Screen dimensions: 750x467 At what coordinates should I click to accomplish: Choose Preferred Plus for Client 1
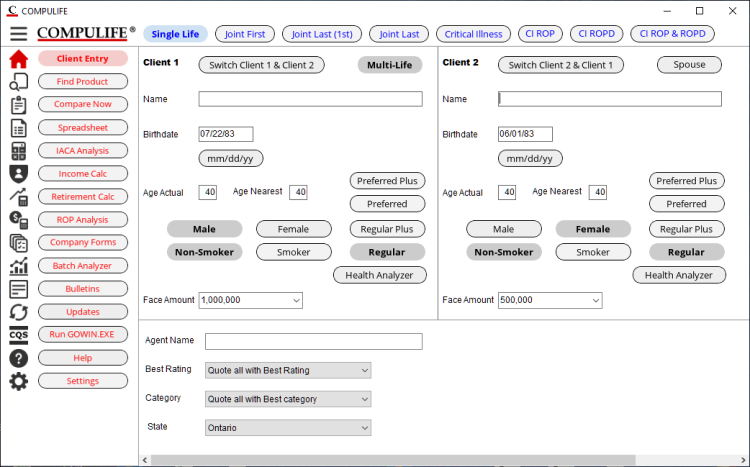point(387,180)
